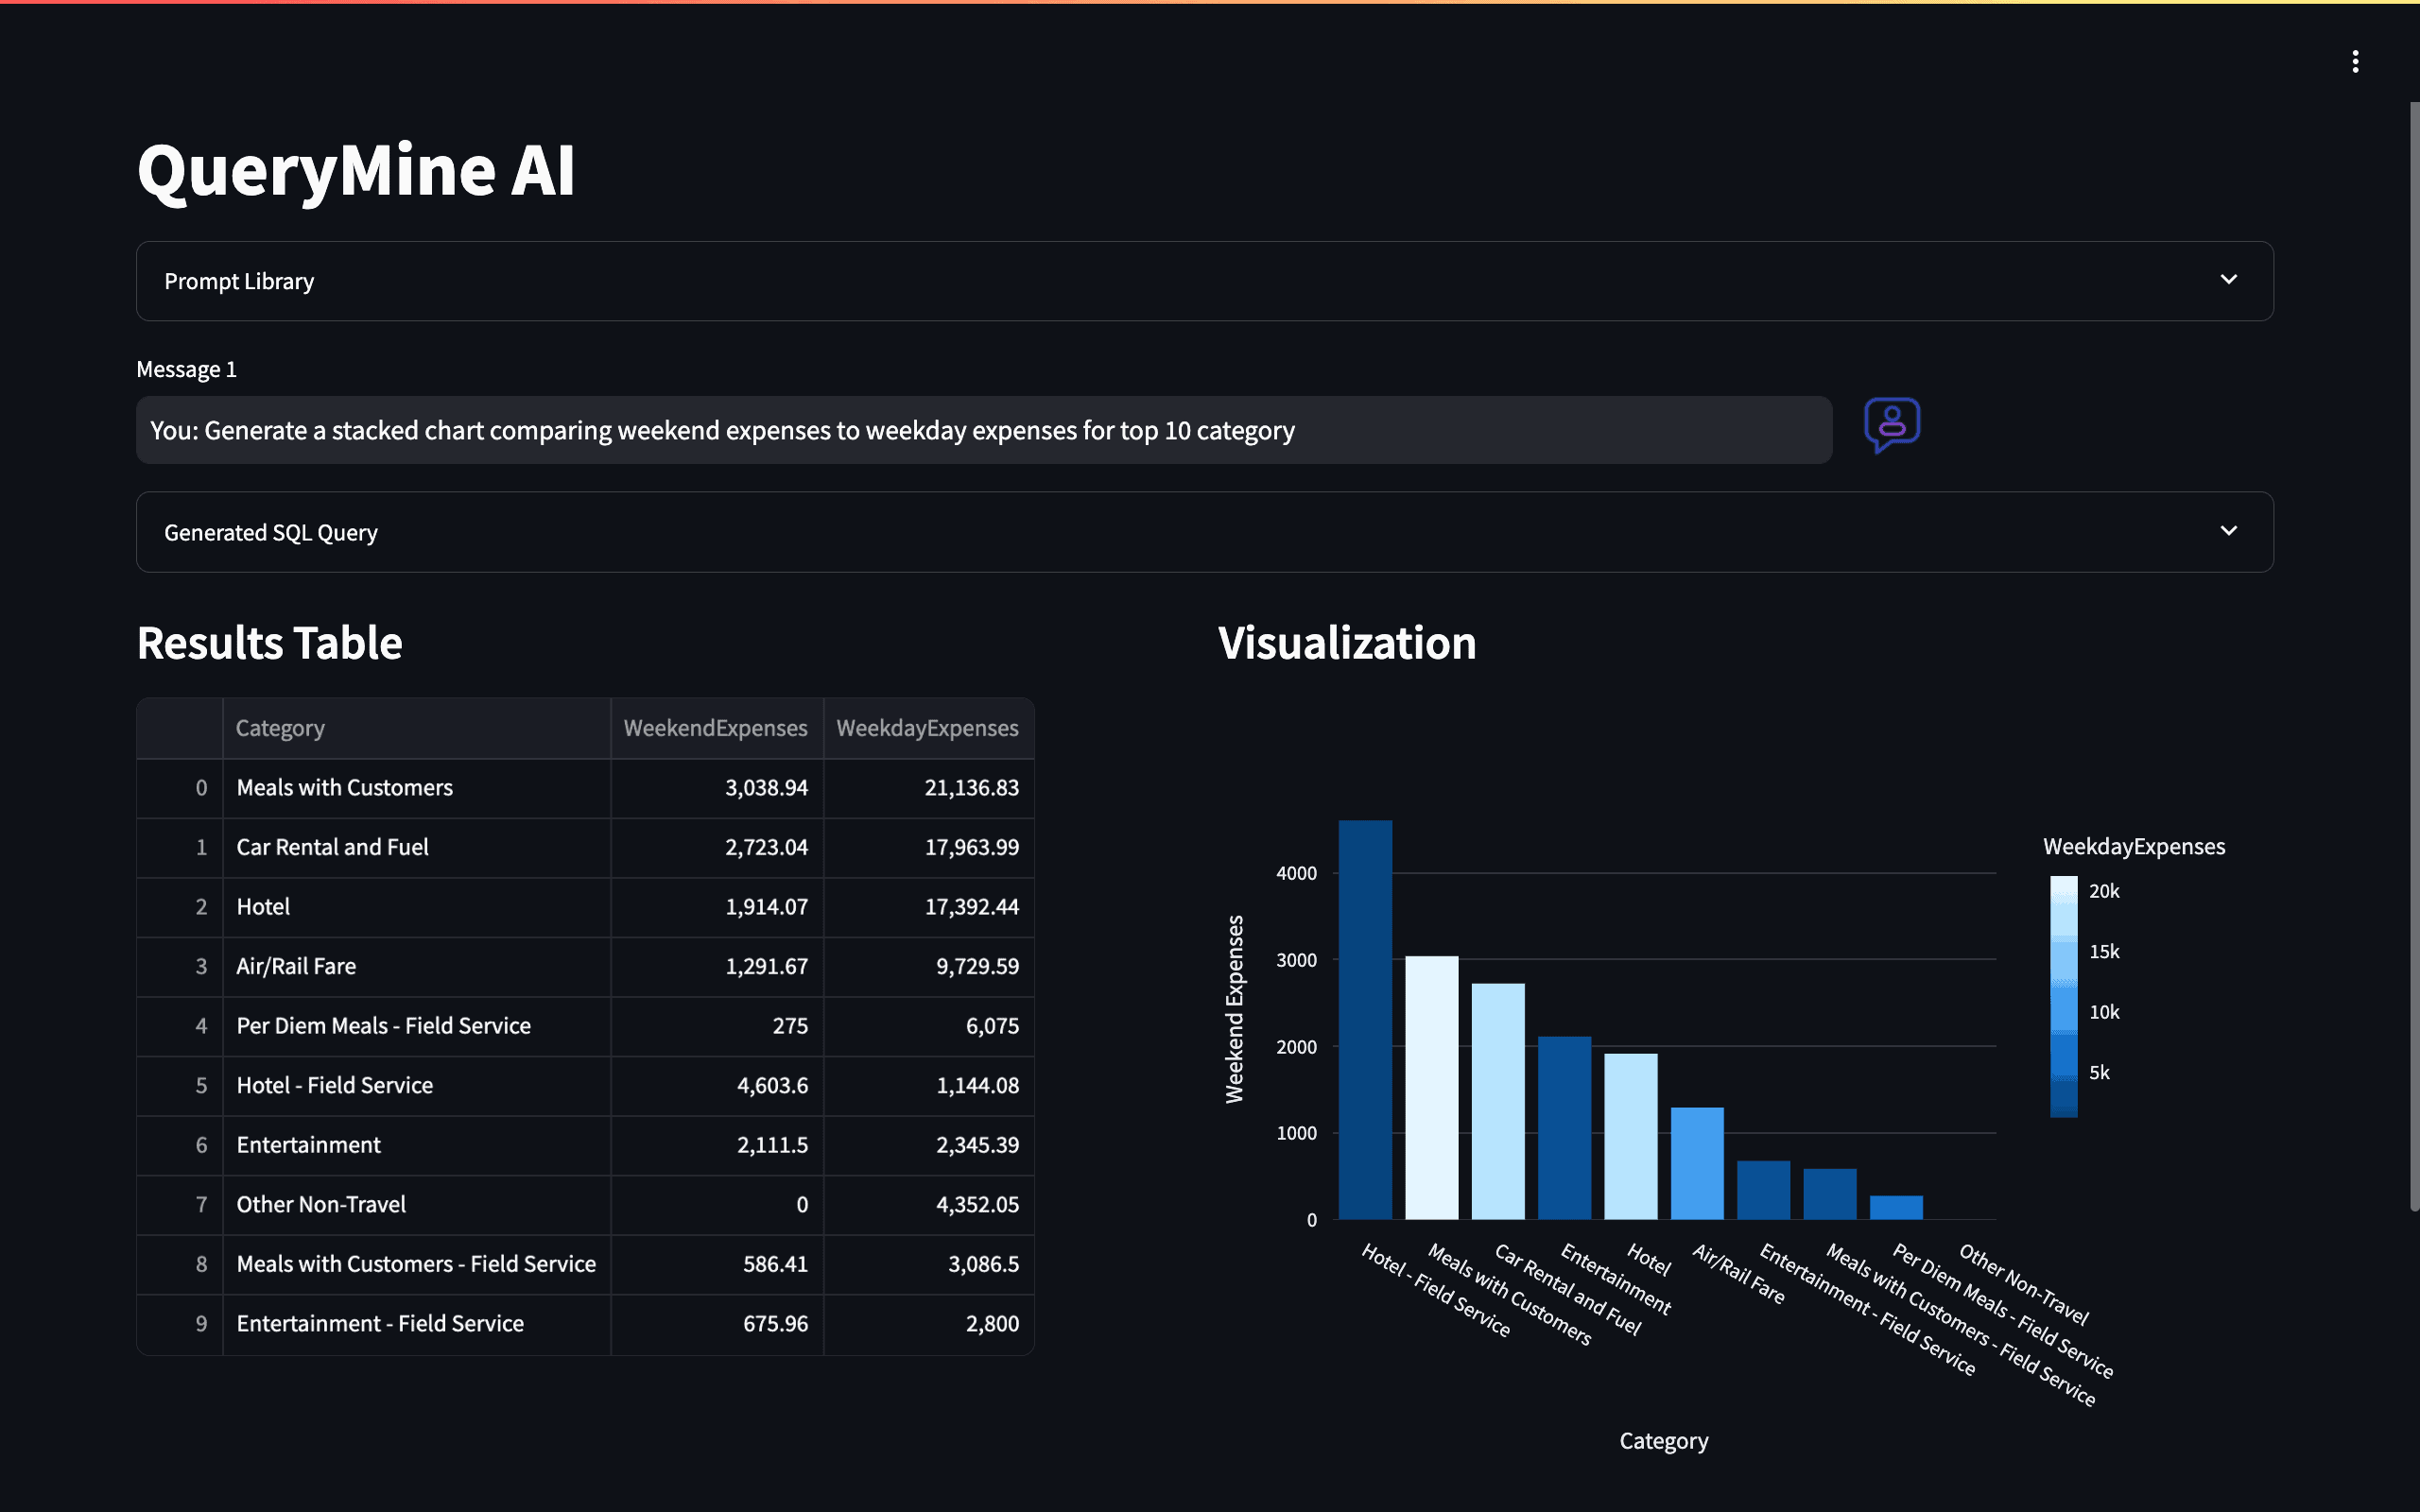Click the Hotel - Field Service chart bar

(x=1365, y=1020)
